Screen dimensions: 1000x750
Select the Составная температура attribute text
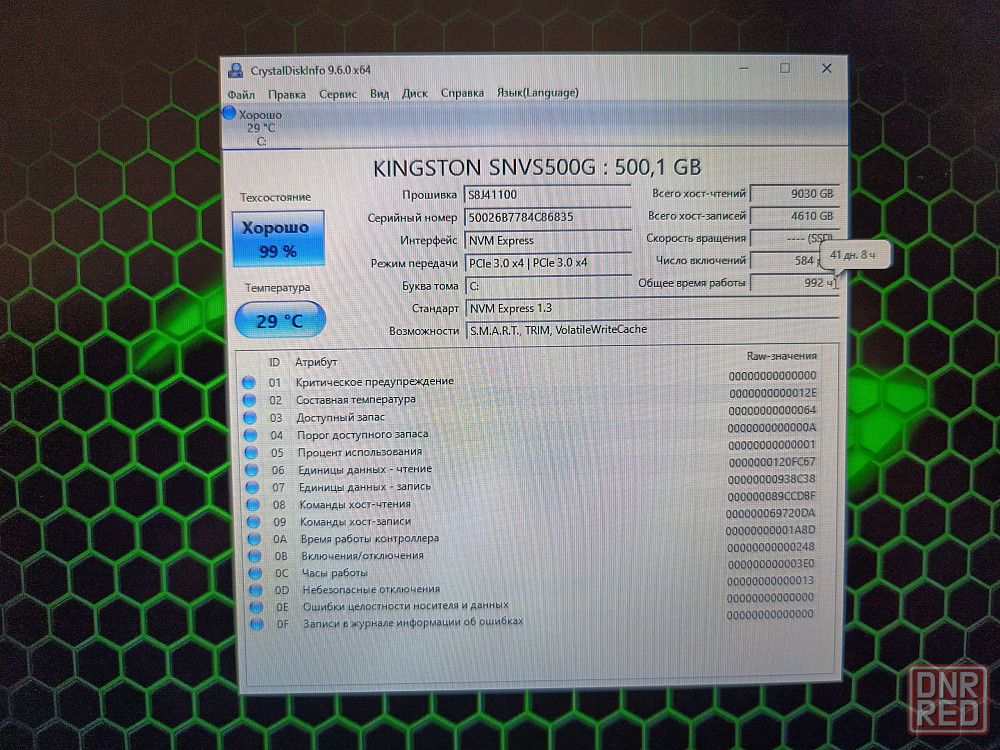(356, 399)
